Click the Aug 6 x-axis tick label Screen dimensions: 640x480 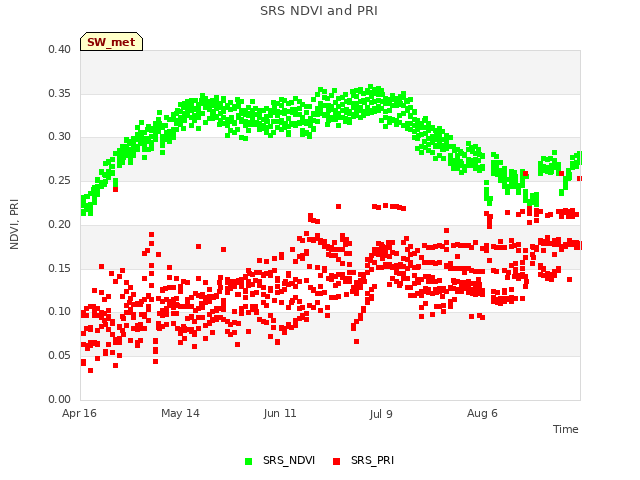click(x=482, y=413)
